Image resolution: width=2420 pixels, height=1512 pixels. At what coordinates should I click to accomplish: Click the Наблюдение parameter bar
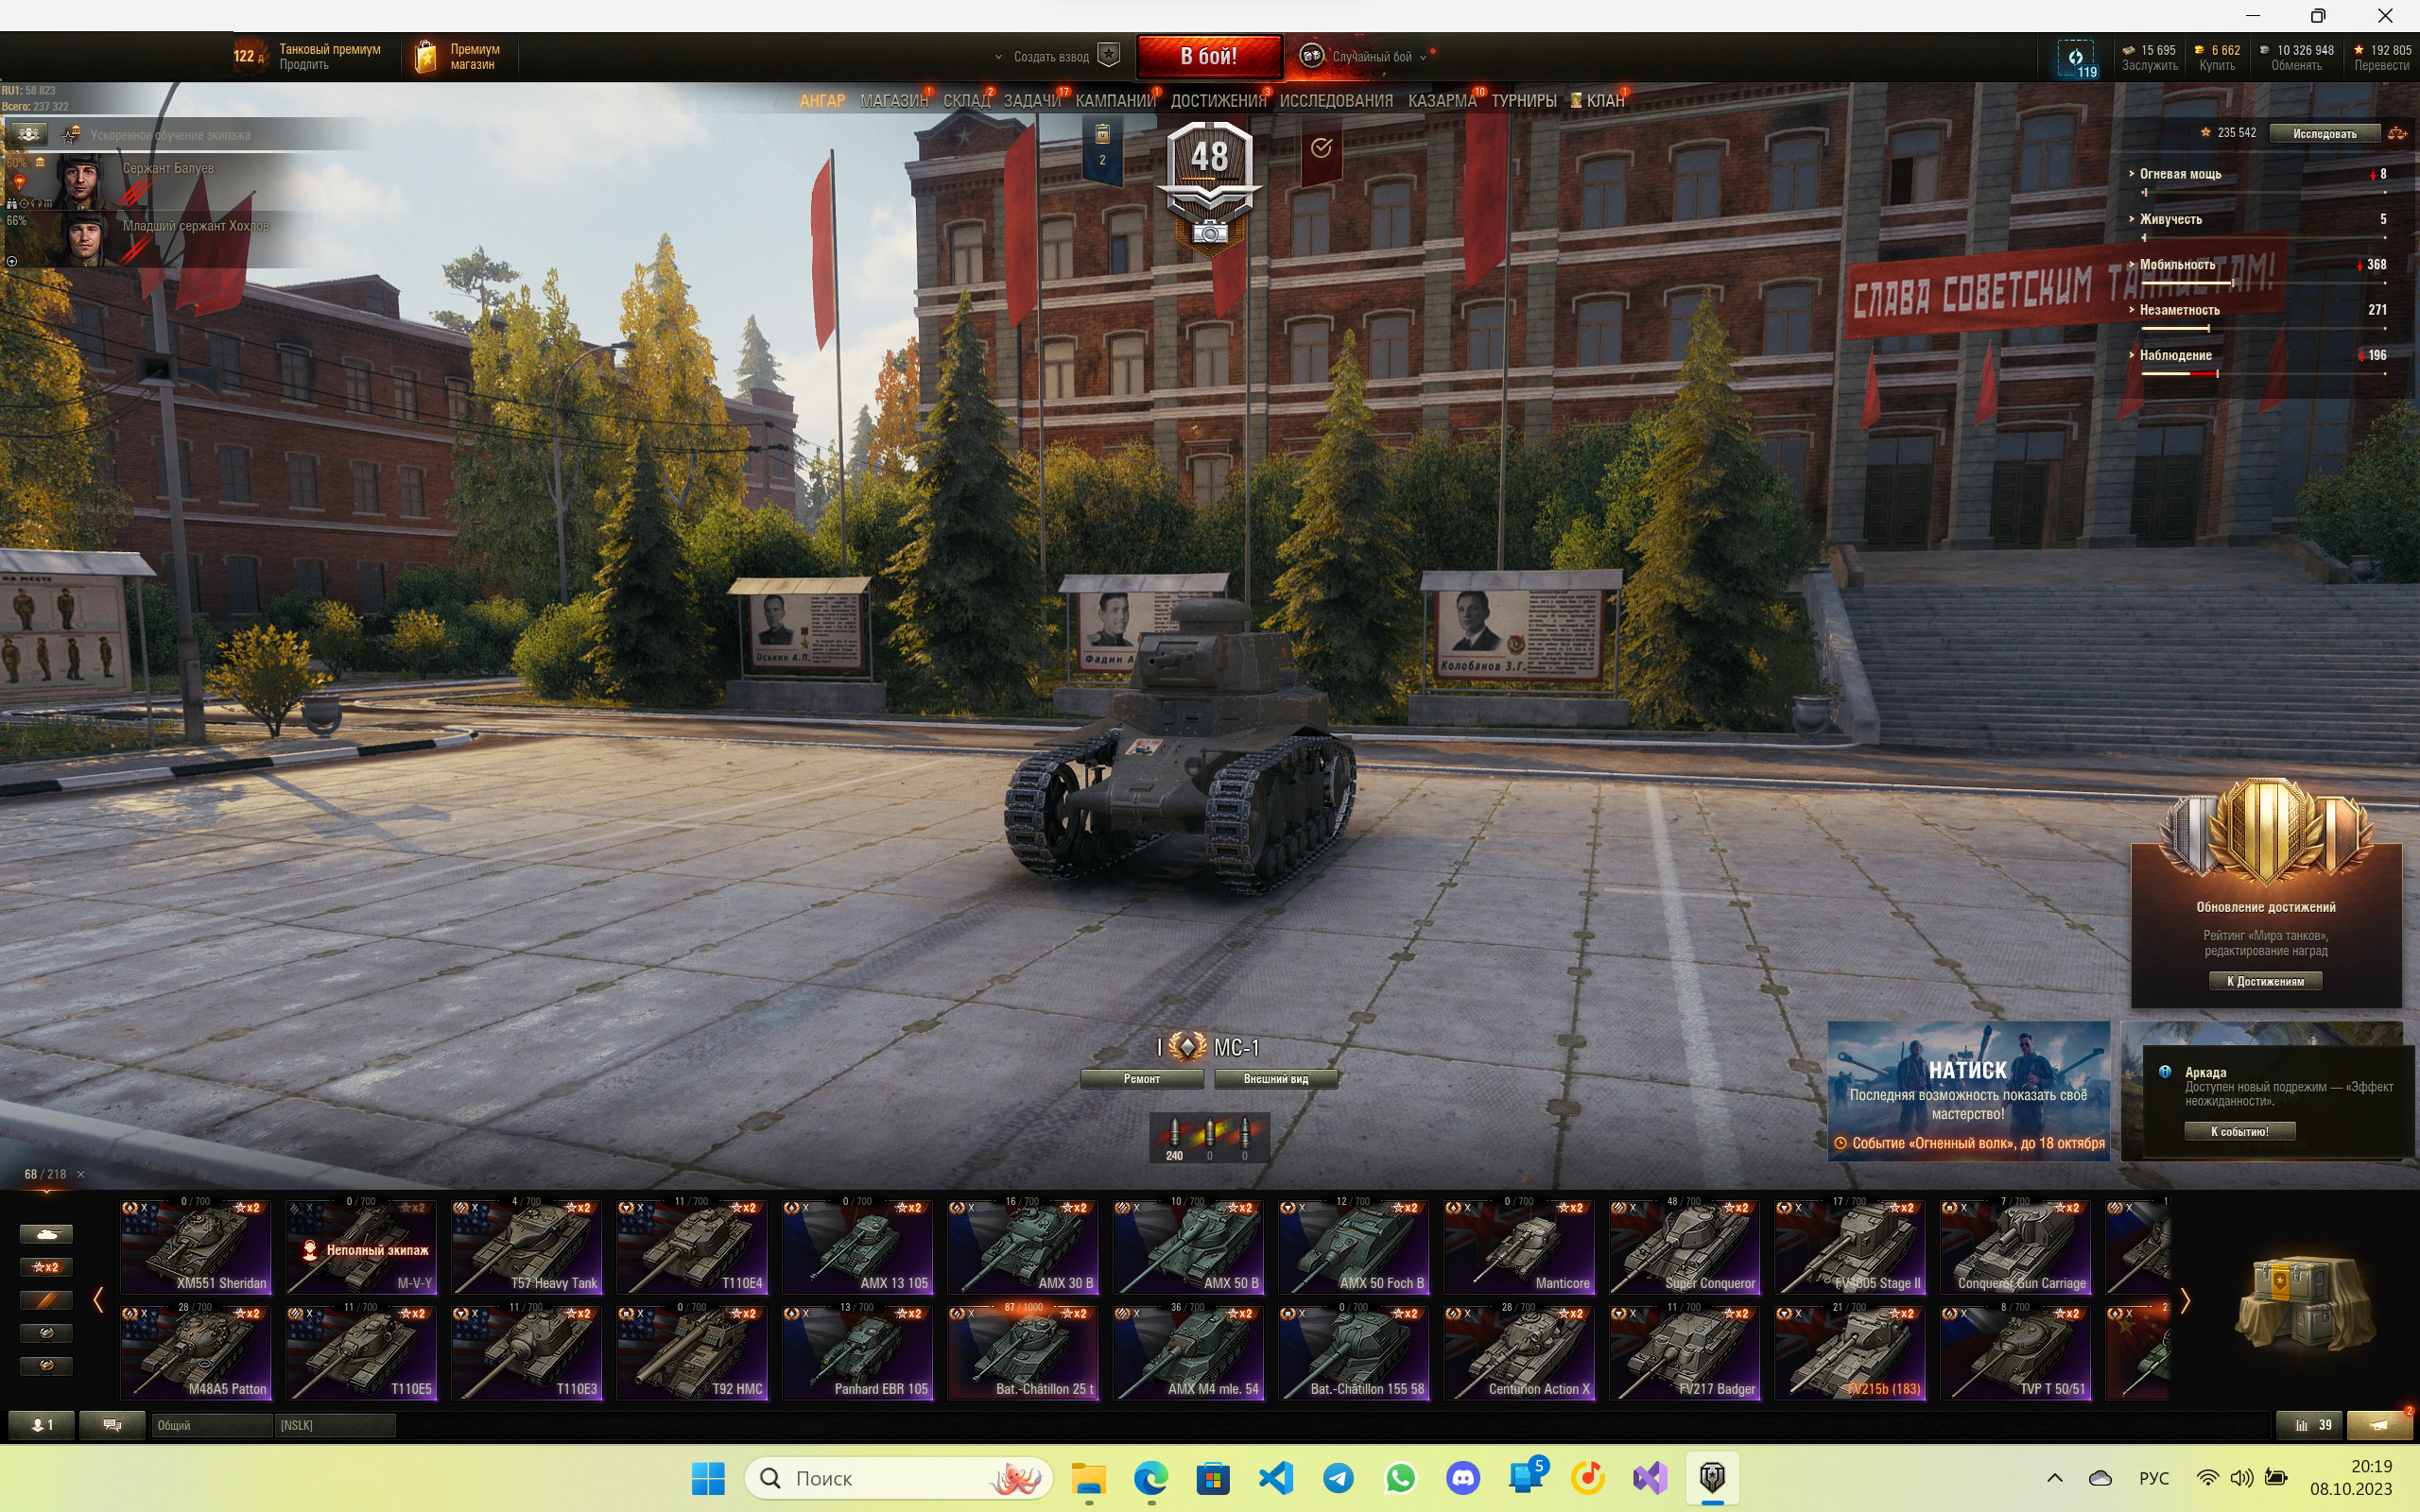click(x=2262, y=373)
